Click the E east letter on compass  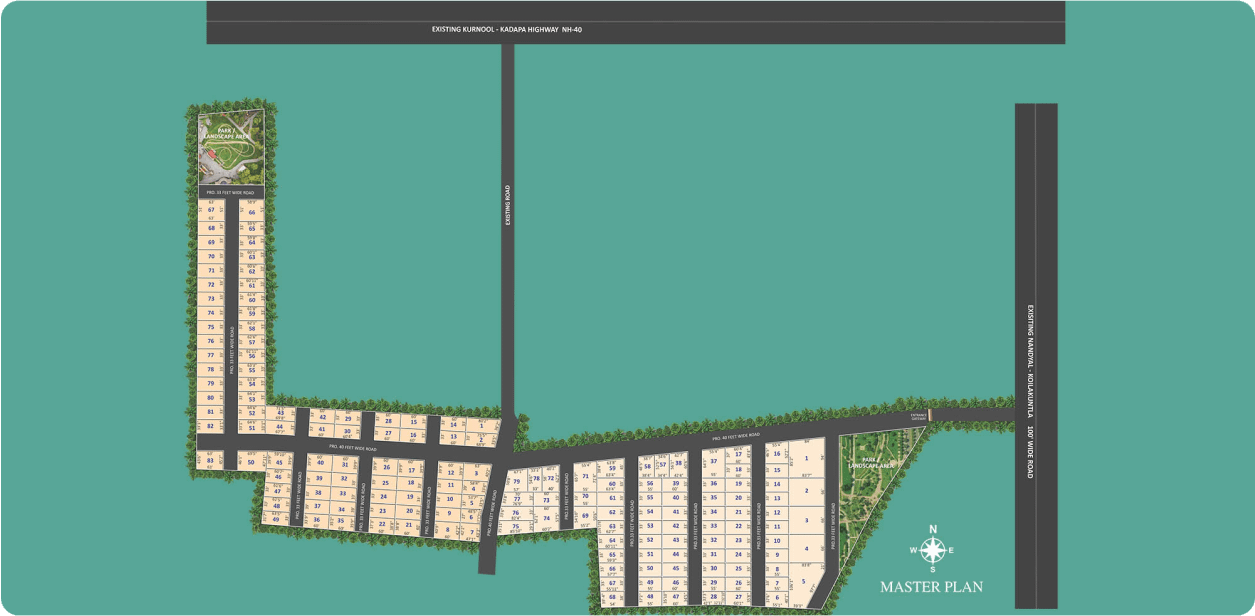point(952,550)
